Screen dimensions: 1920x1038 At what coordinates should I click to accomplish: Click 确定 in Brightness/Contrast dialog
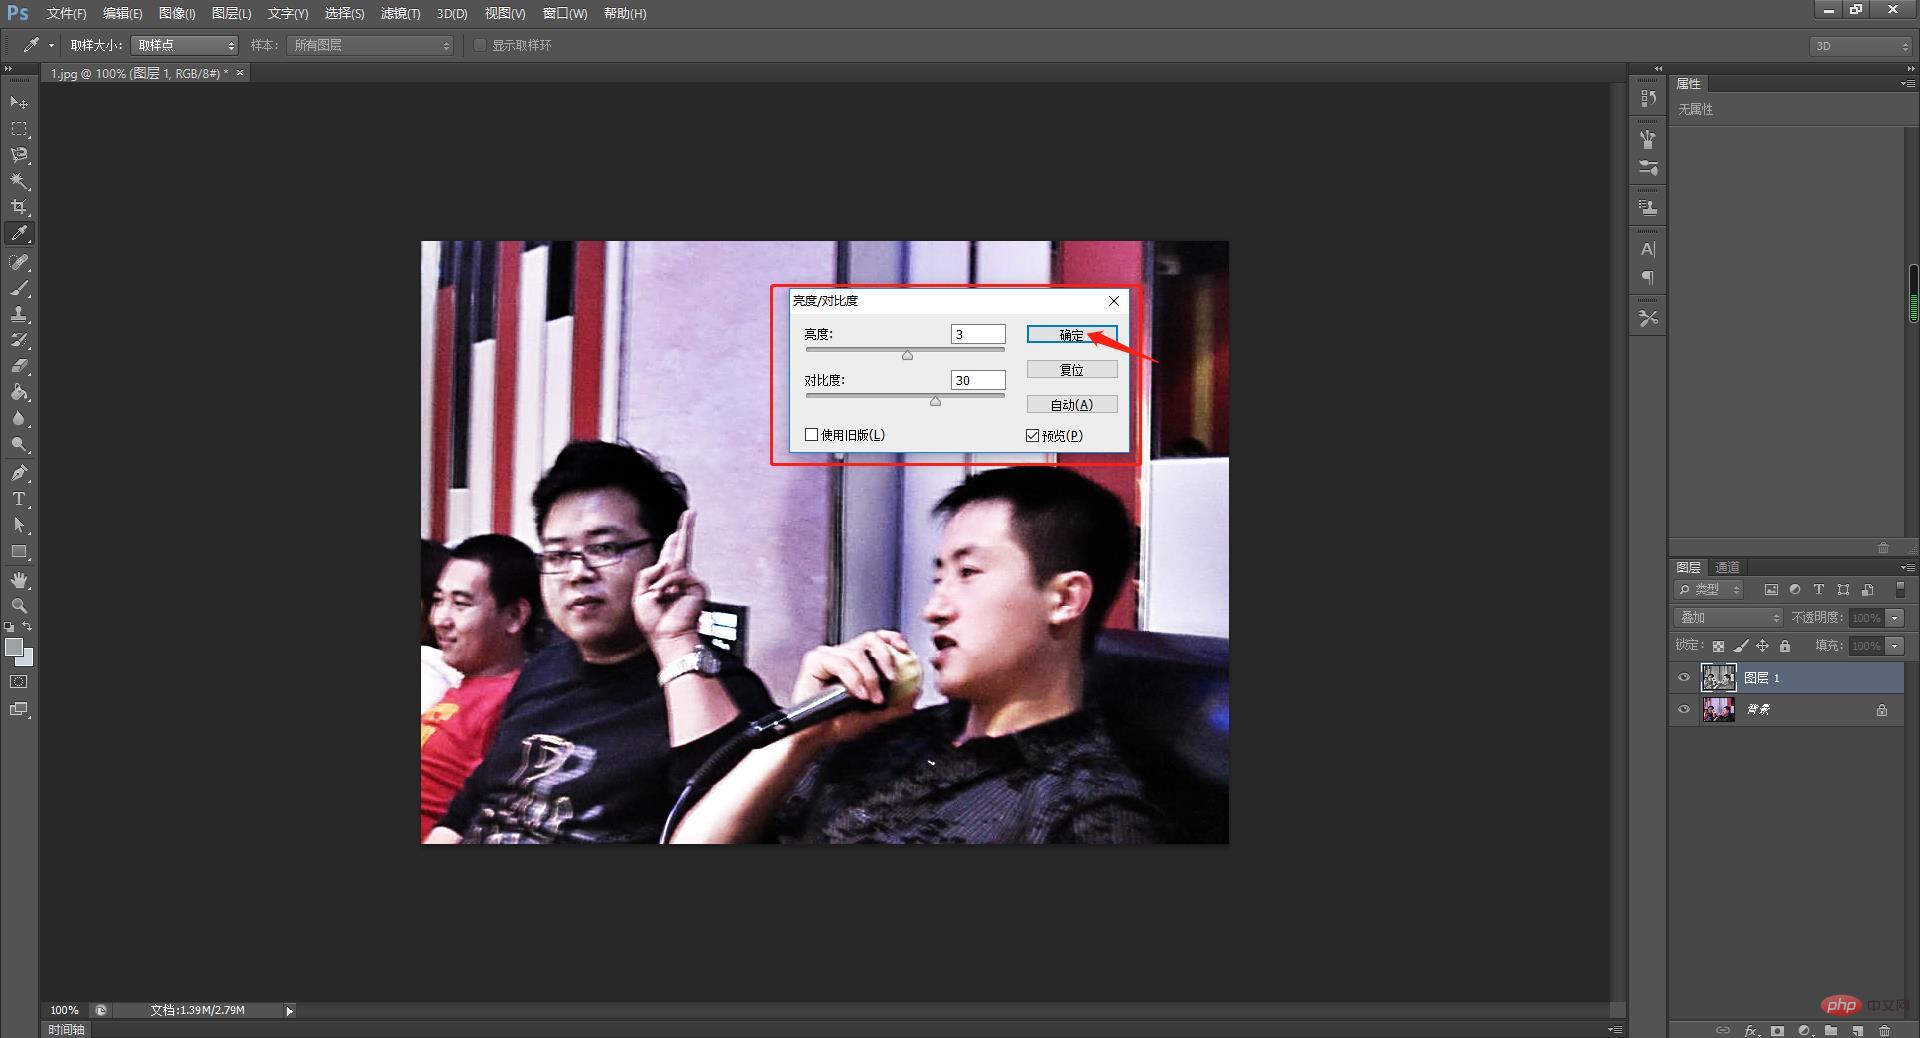[1072, 335]
